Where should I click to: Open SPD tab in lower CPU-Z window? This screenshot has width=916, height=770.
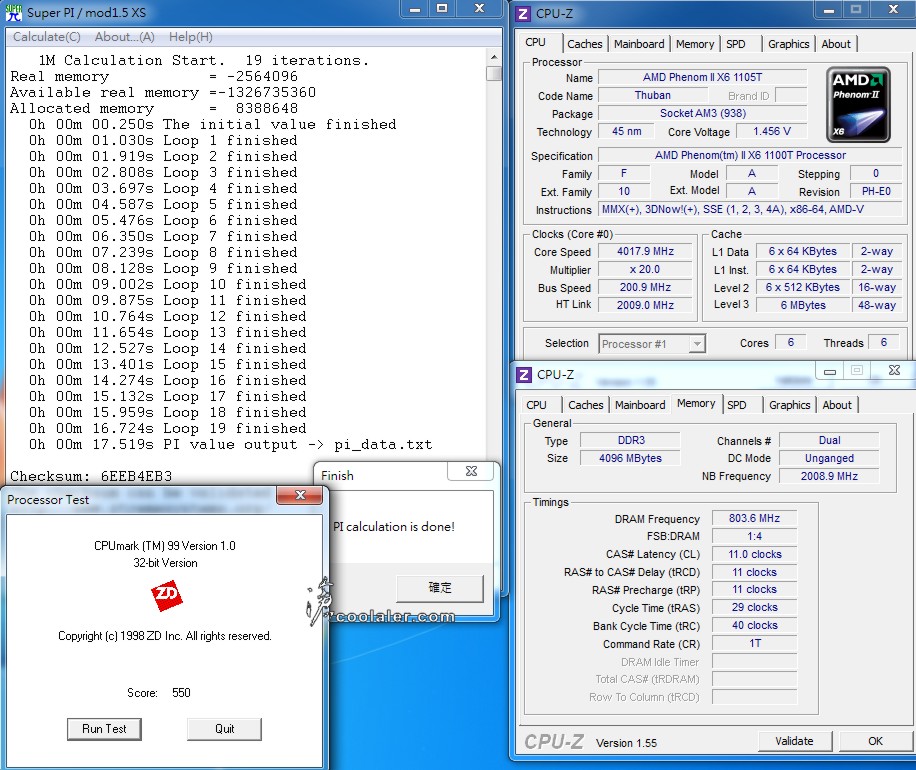[x=737, y=405]
